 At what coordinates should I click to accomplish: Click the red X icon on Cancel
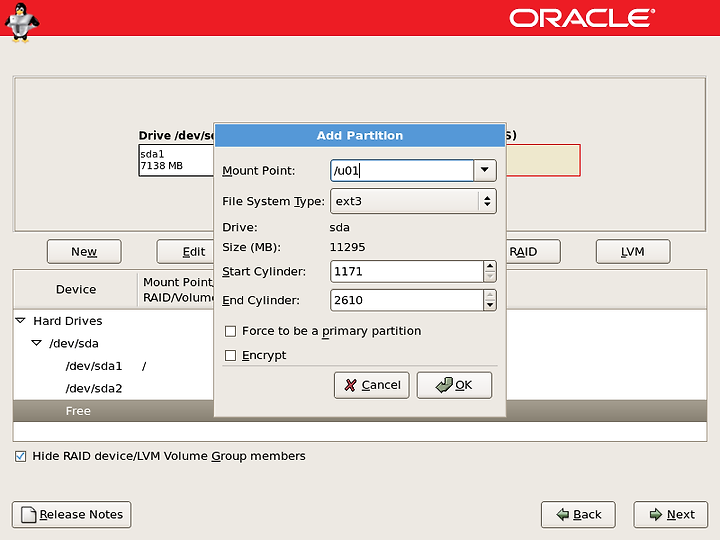(350, 385)
